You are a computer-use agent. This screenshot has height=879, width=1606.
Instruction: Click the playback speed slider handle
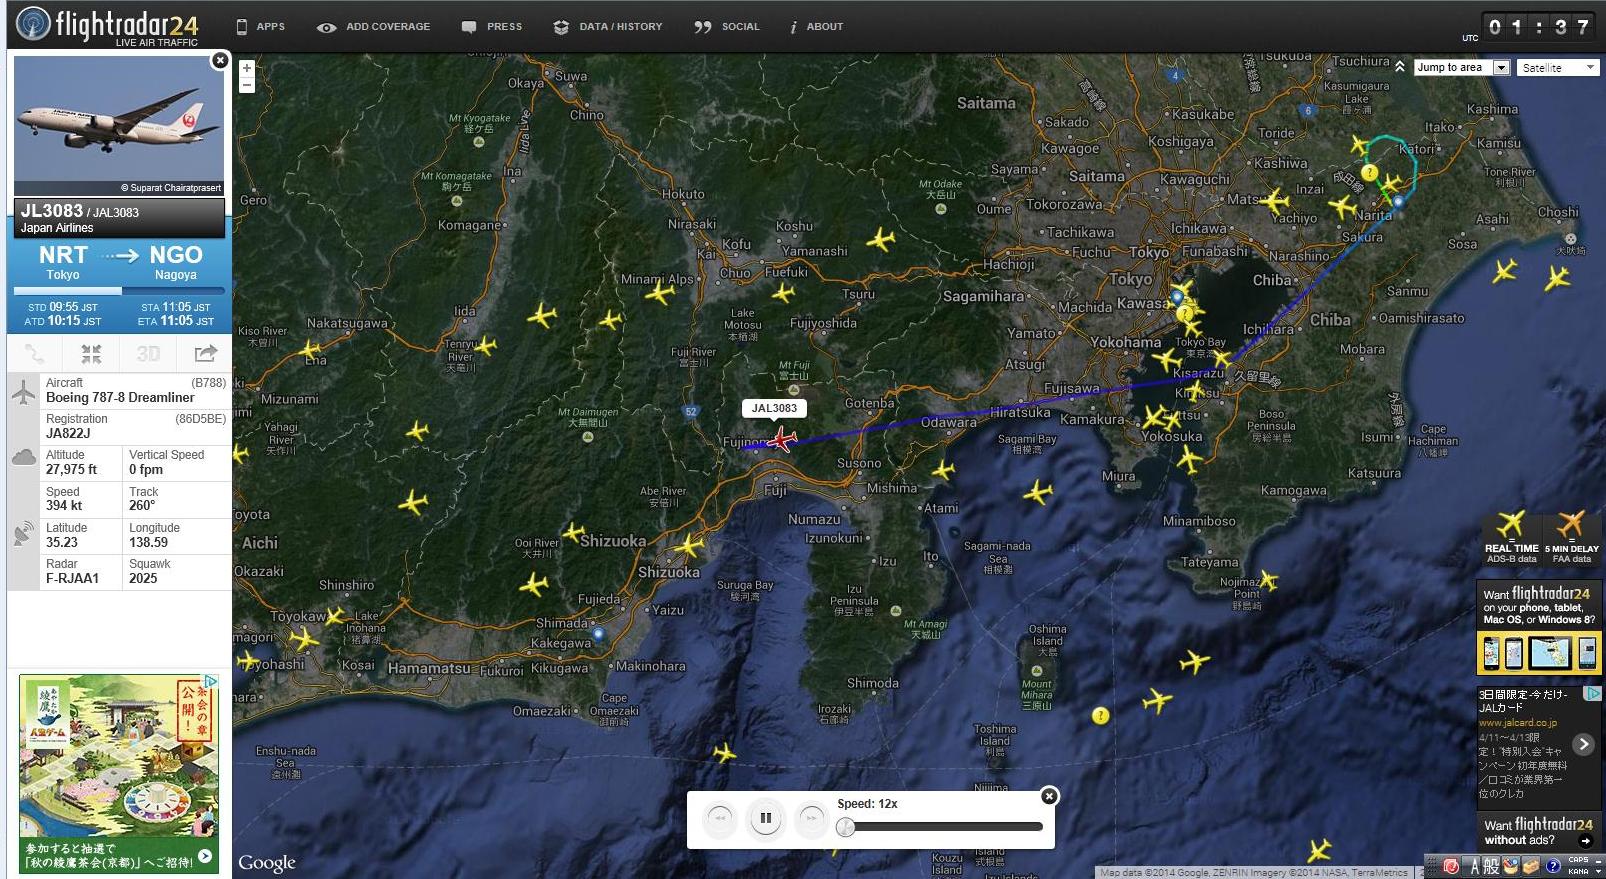pyautogui.click(x=846, y=827)
